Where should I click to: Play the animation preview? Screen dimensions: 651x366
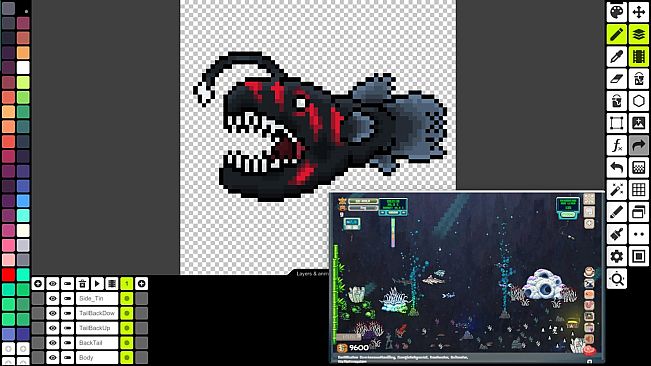point(97,284)
